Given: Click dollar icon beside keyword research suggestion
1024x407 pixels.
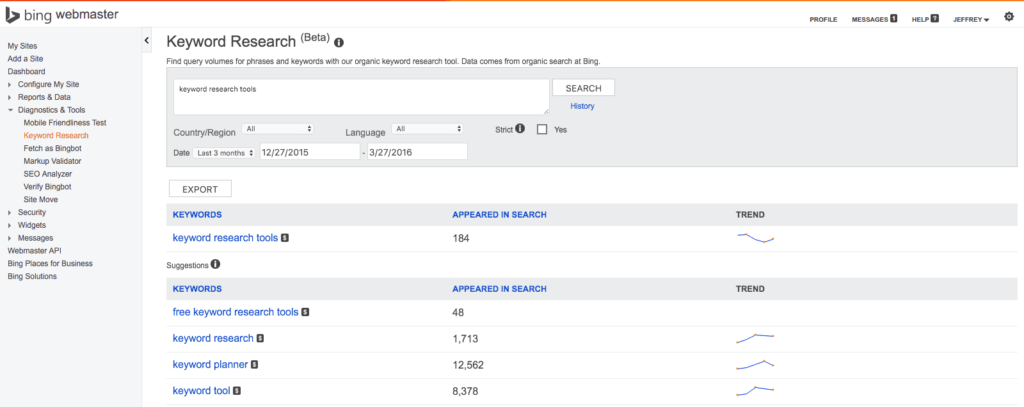Looking at the screenshot, I should pos(261,338).
